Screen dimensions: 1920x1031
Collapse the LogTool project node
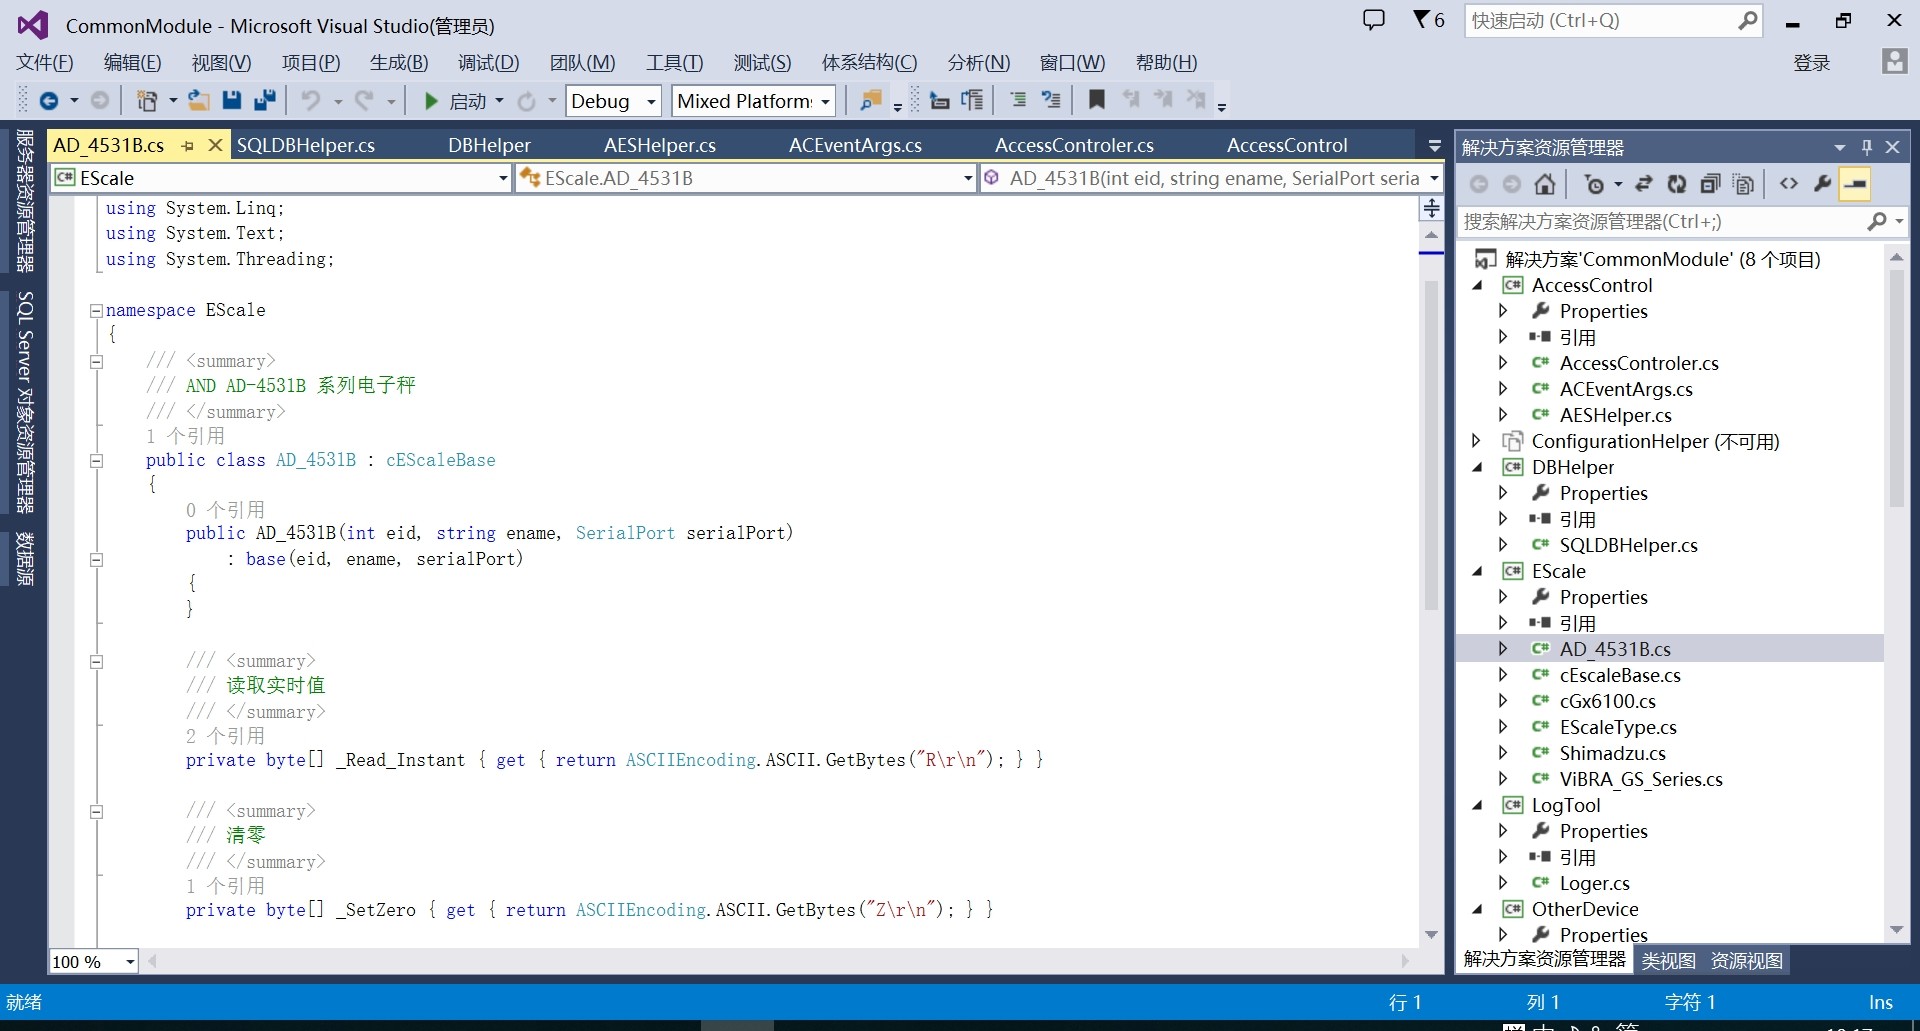(1477, 805)
